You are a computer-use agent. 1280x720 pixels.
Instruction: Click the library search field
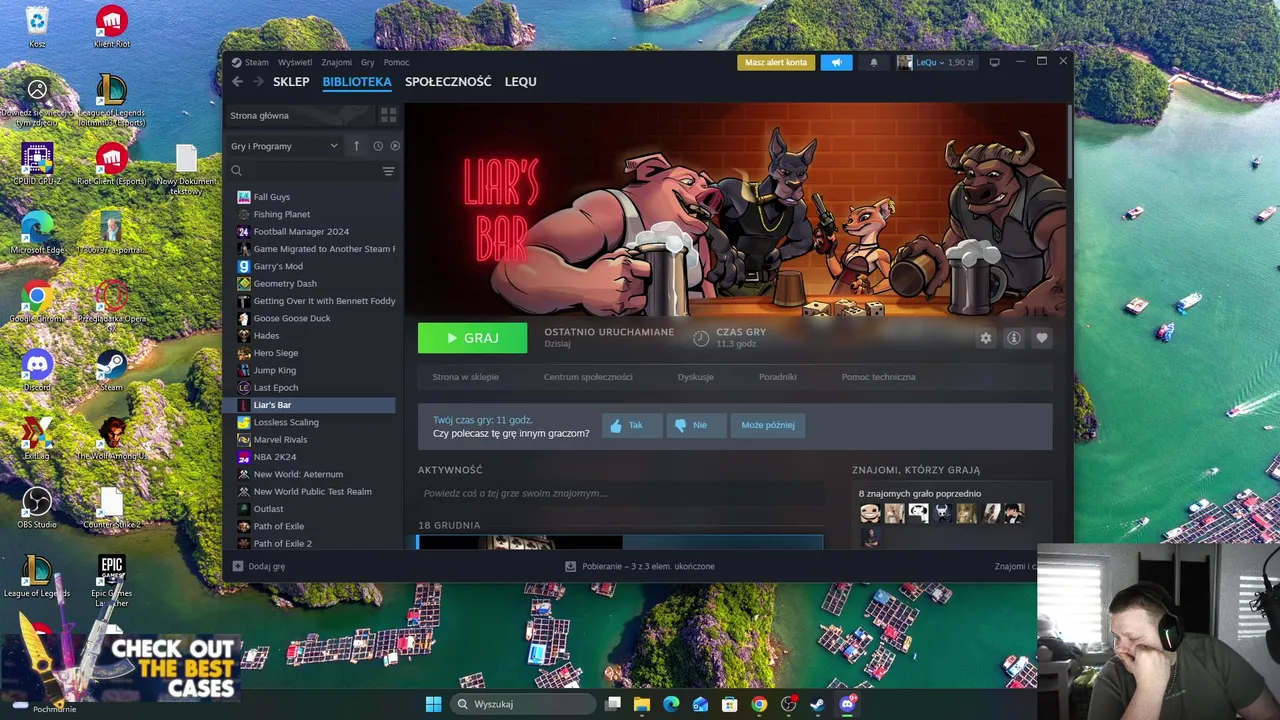305,171
